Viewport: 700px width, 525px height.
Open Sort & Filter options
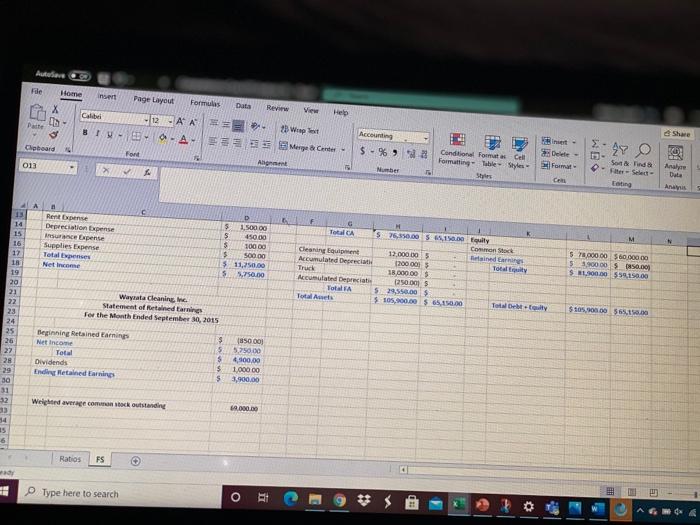[620, 160]
